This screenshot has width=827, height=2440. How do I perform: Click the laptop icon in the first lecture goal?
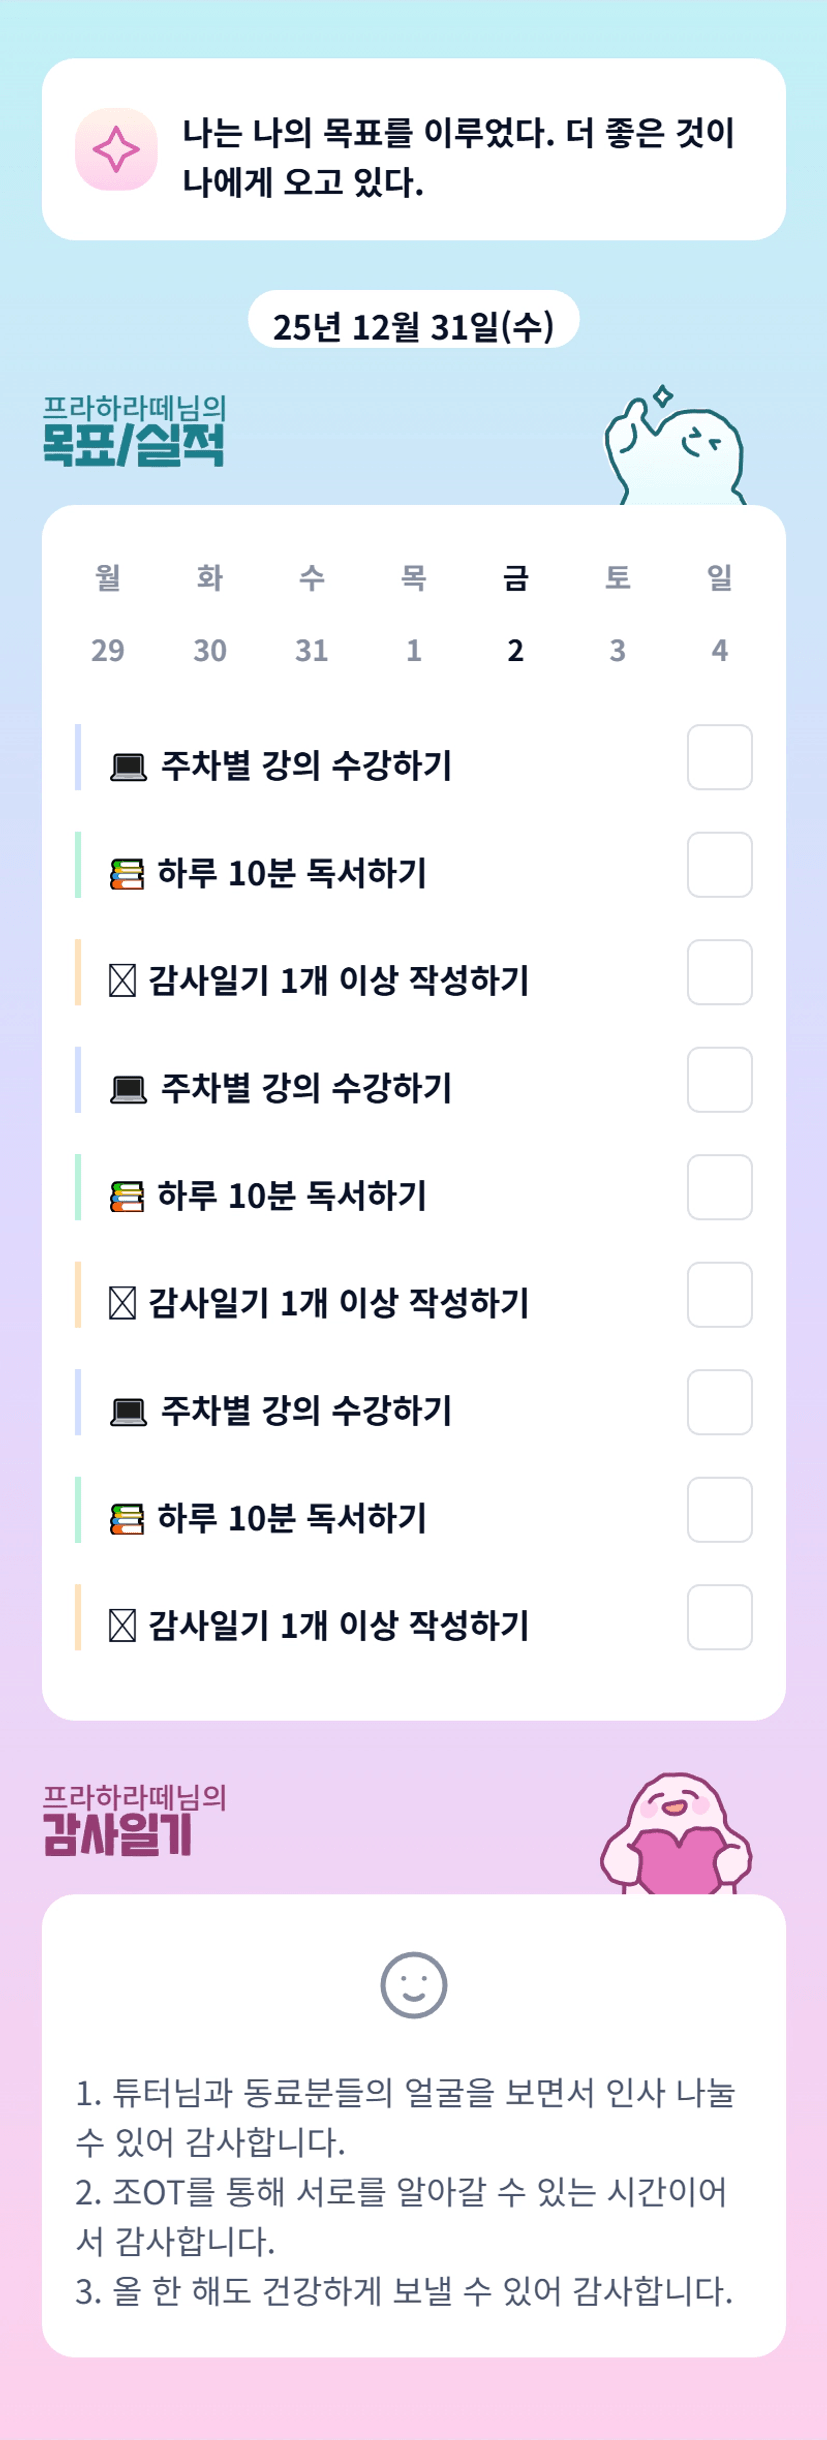128,767
